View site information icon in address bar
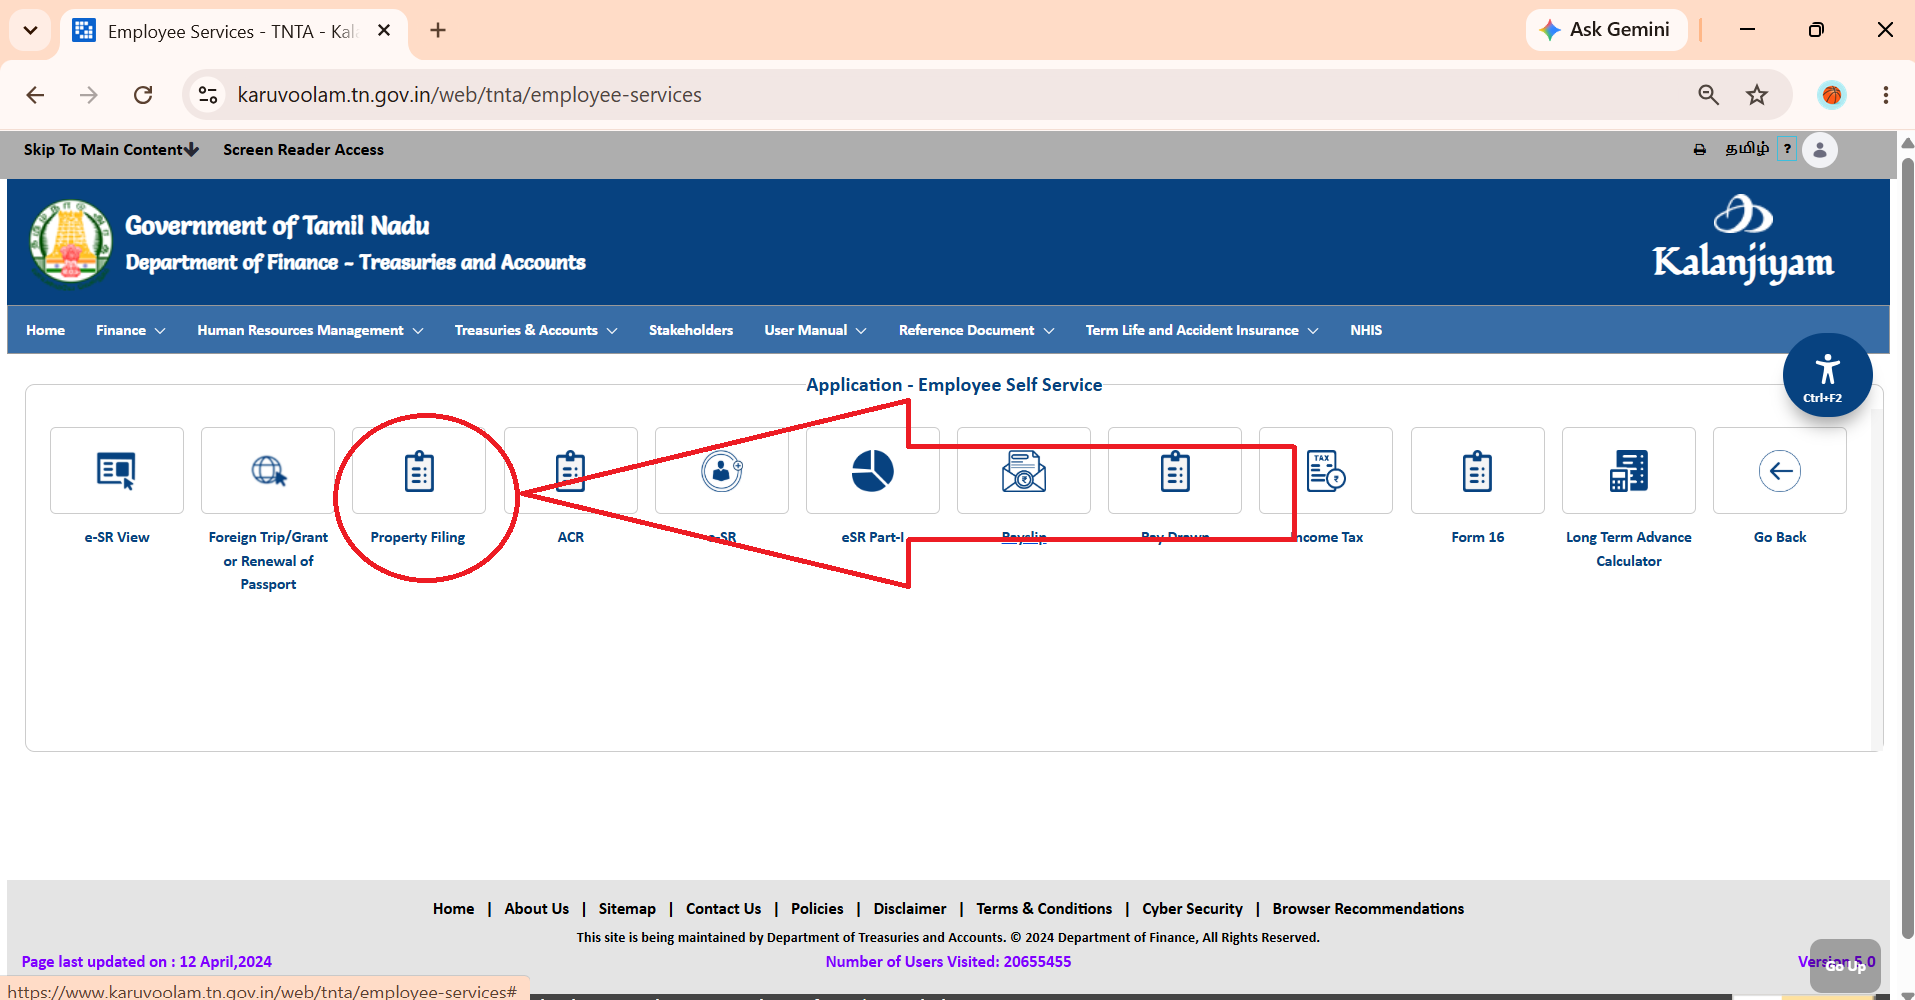The image size is (1915, 1000). click(208, 95)
